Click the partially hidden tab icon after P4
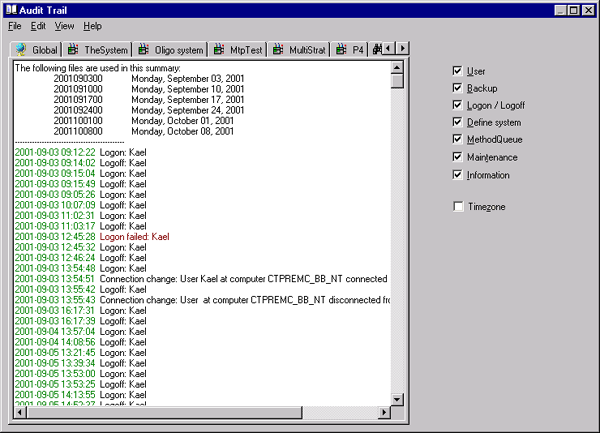Viewport: 600px width, 433px height. tap(376, 49)
